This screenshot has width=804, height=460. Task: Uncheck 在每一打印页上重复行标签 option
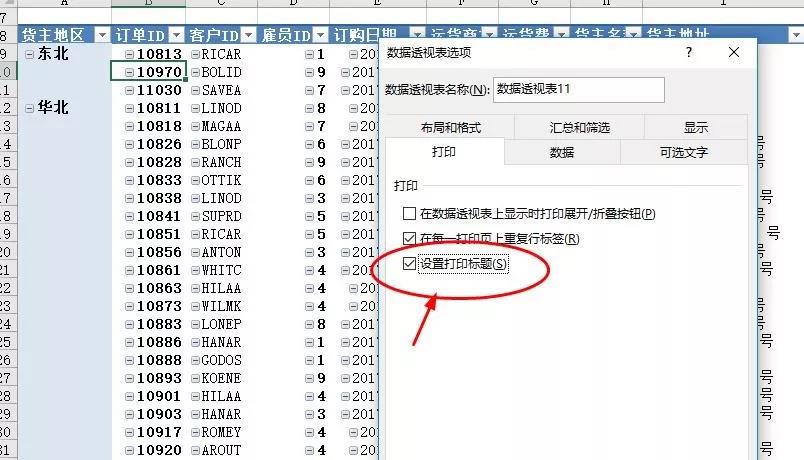click(409, 238)
